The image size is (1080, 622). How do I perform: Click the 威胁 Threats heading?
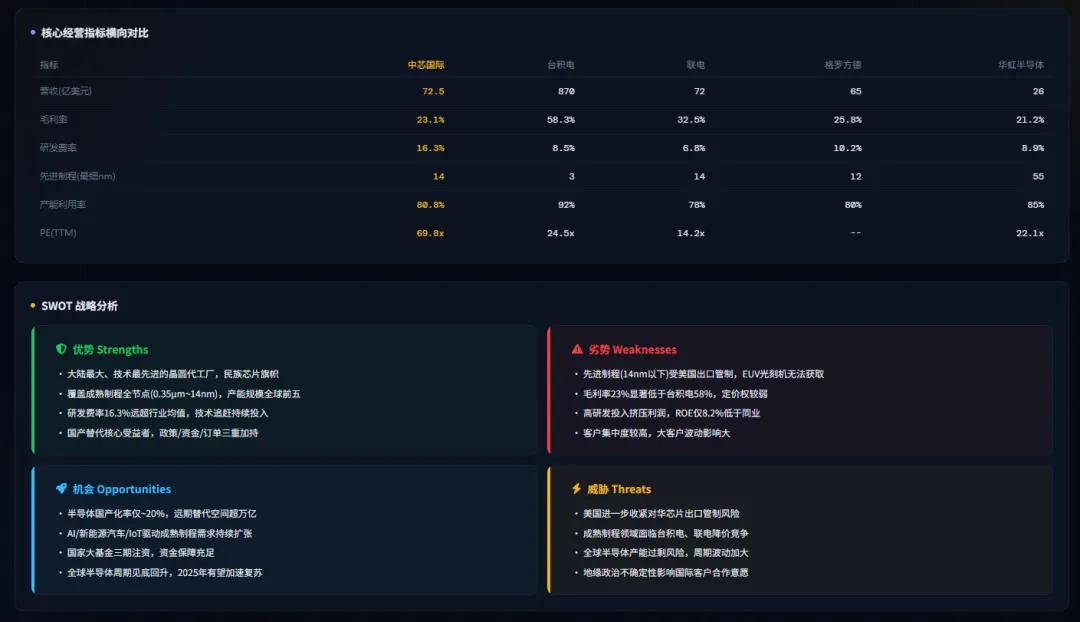click(x=619, y=489)
